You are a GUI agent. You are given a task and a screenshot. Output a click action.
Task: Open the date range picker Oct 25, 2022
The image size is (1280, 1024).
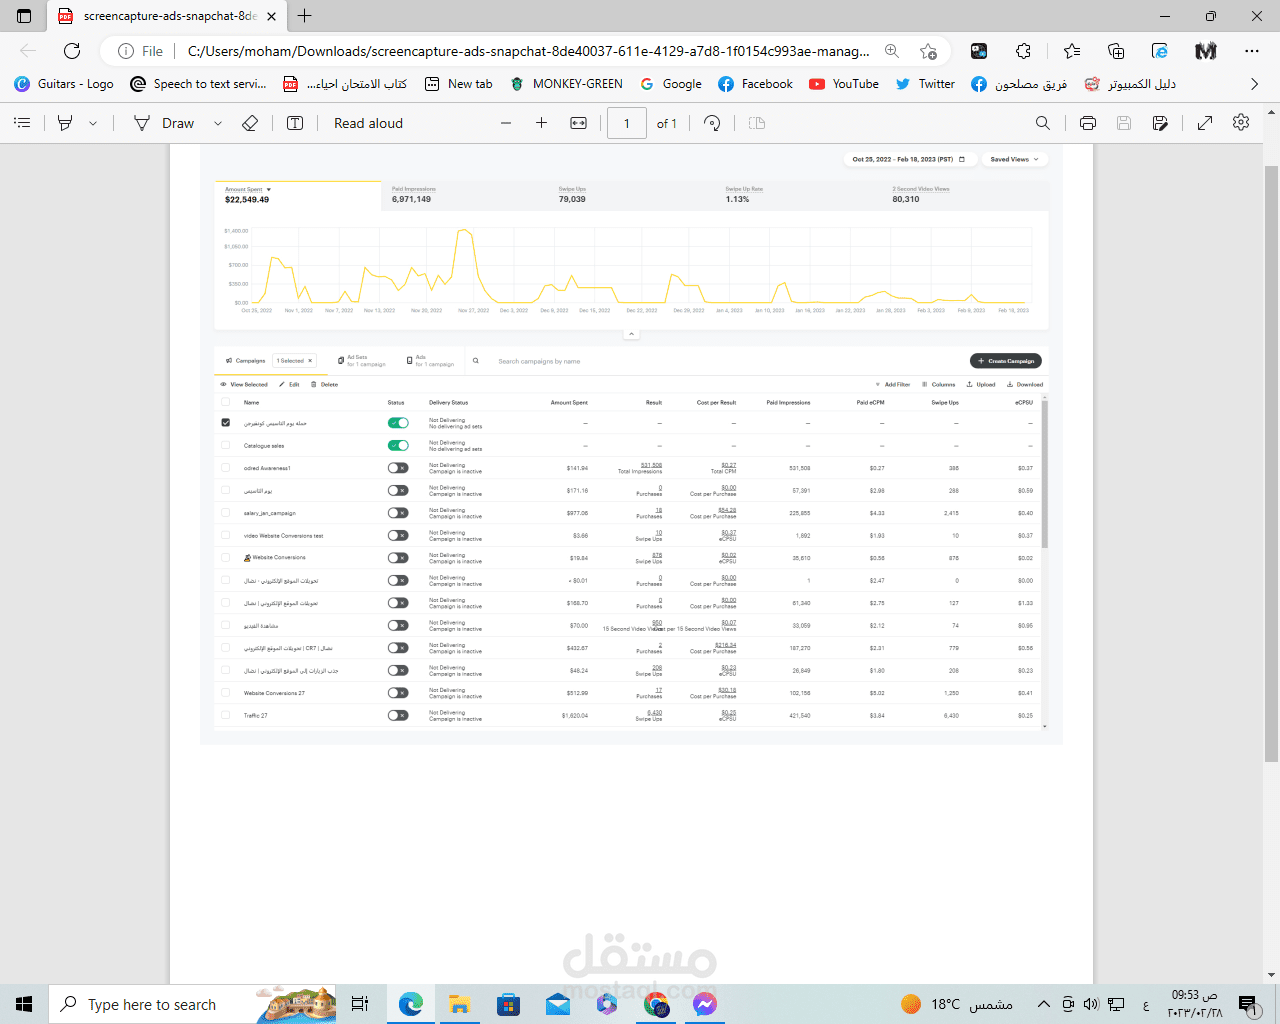pos(908,159)
